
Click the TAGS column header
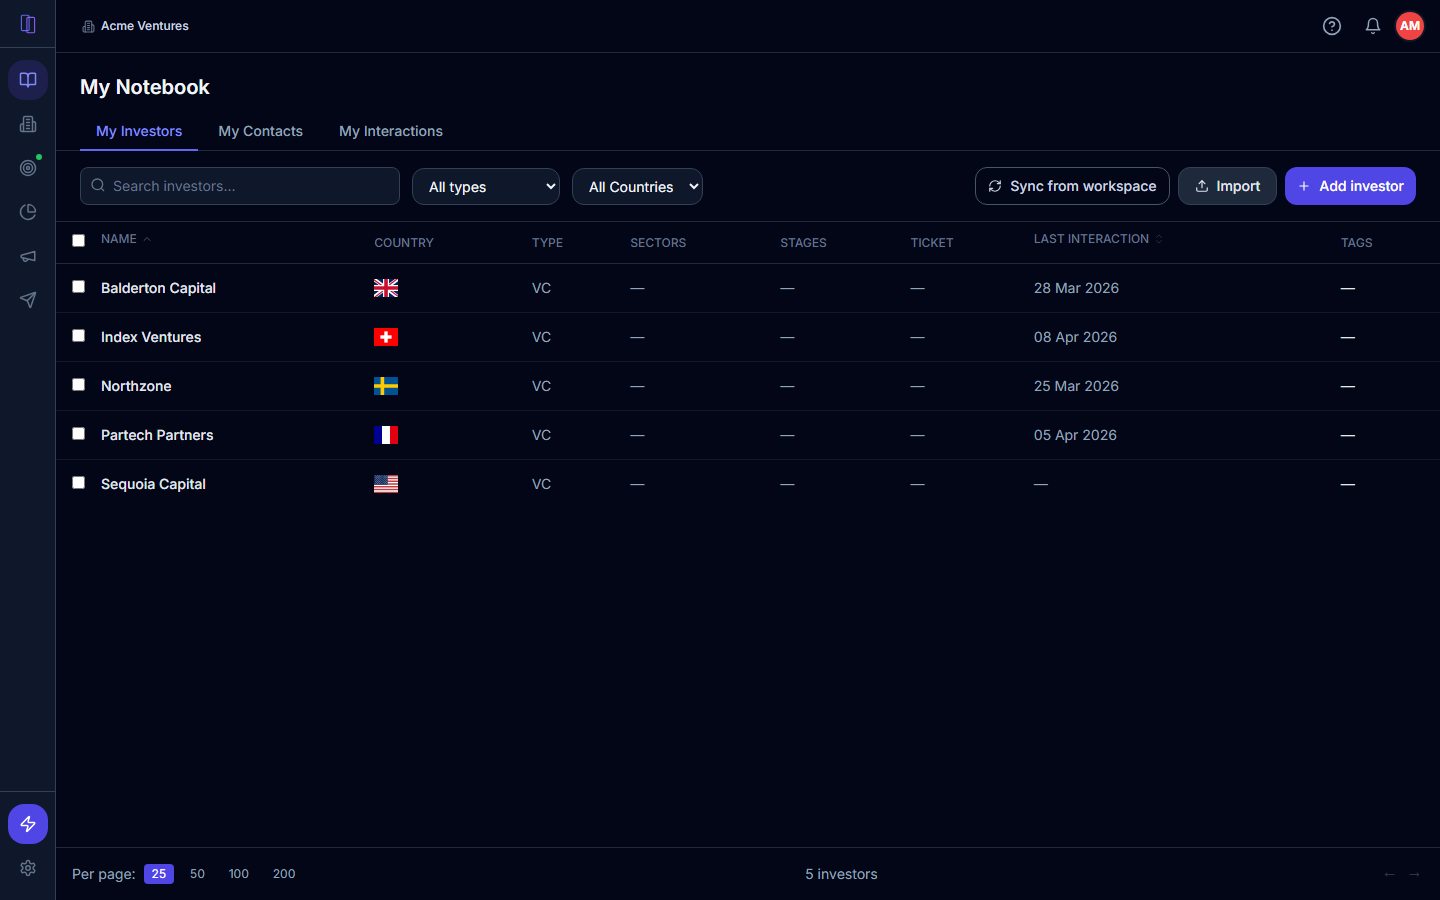pos(1356,243)
